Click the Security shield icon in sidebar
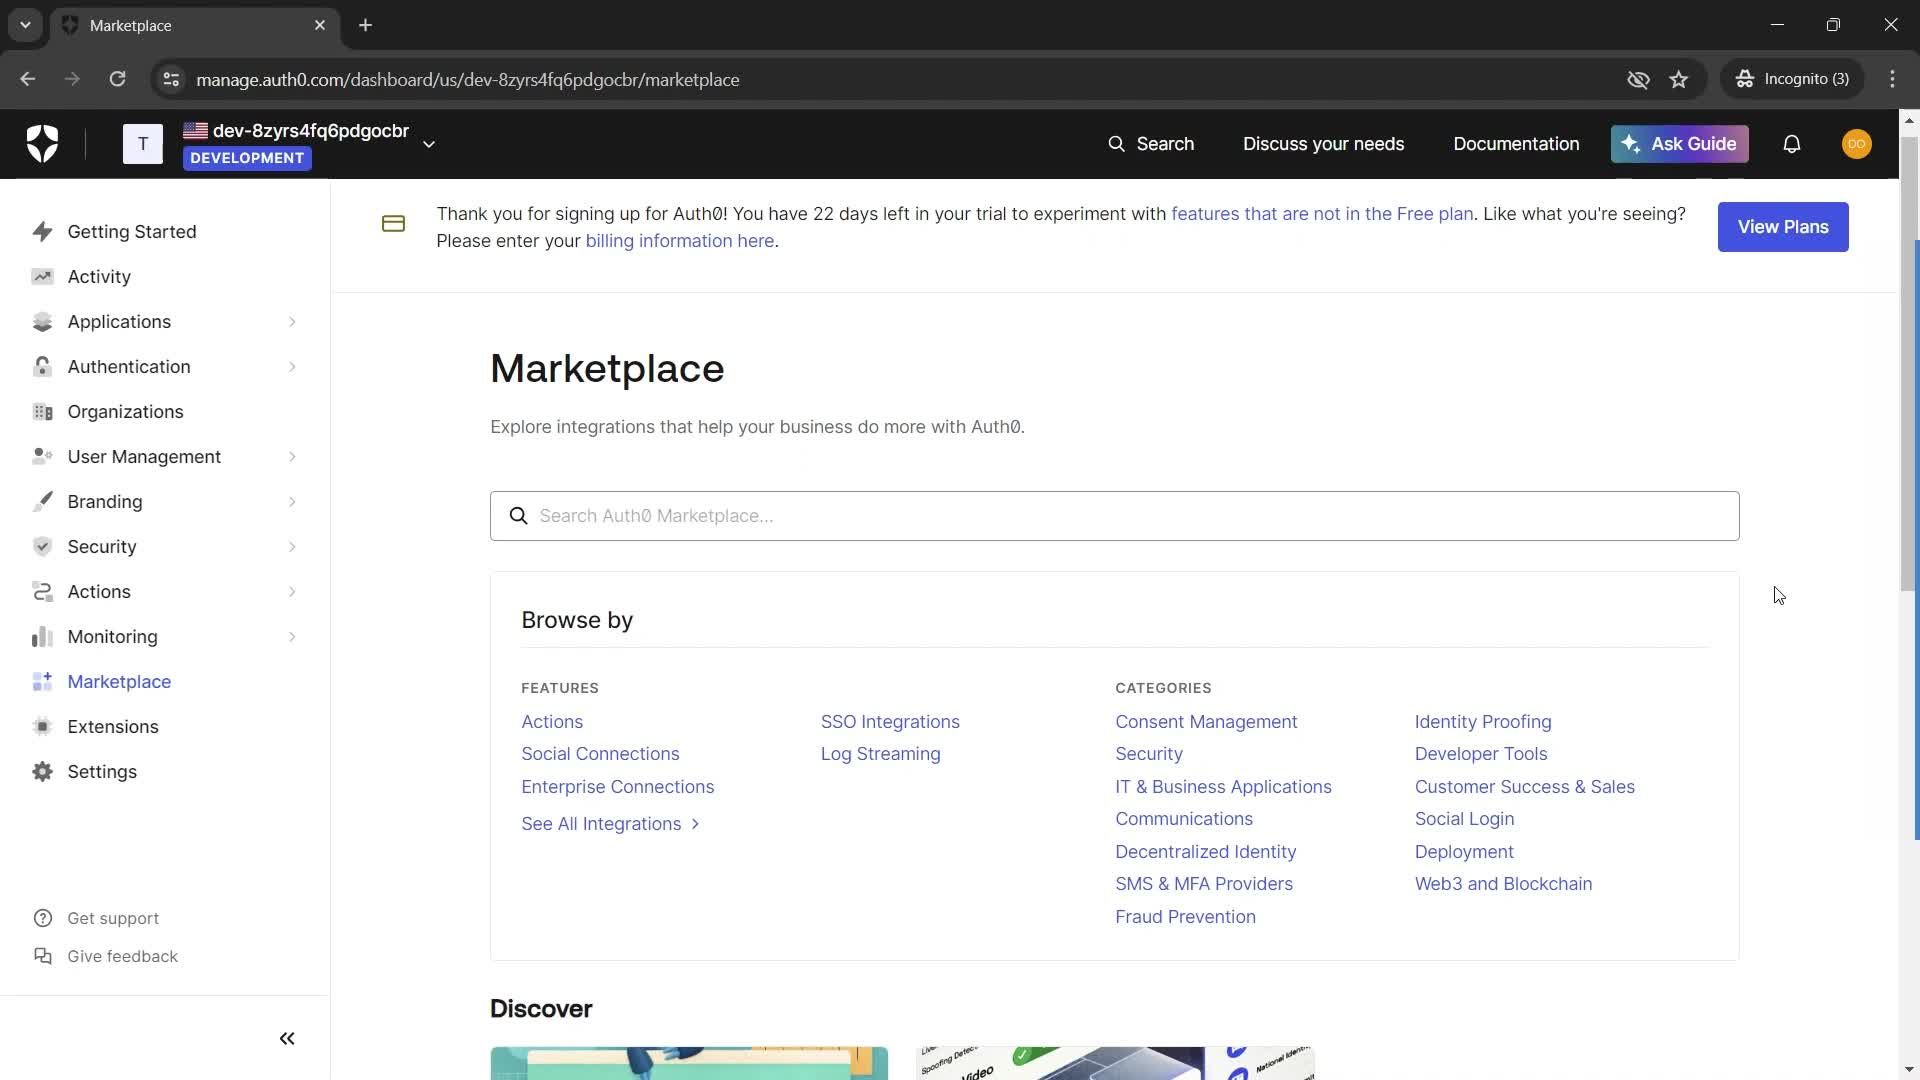This screenshot has height=1080, width=1920. tap(42, 547)
